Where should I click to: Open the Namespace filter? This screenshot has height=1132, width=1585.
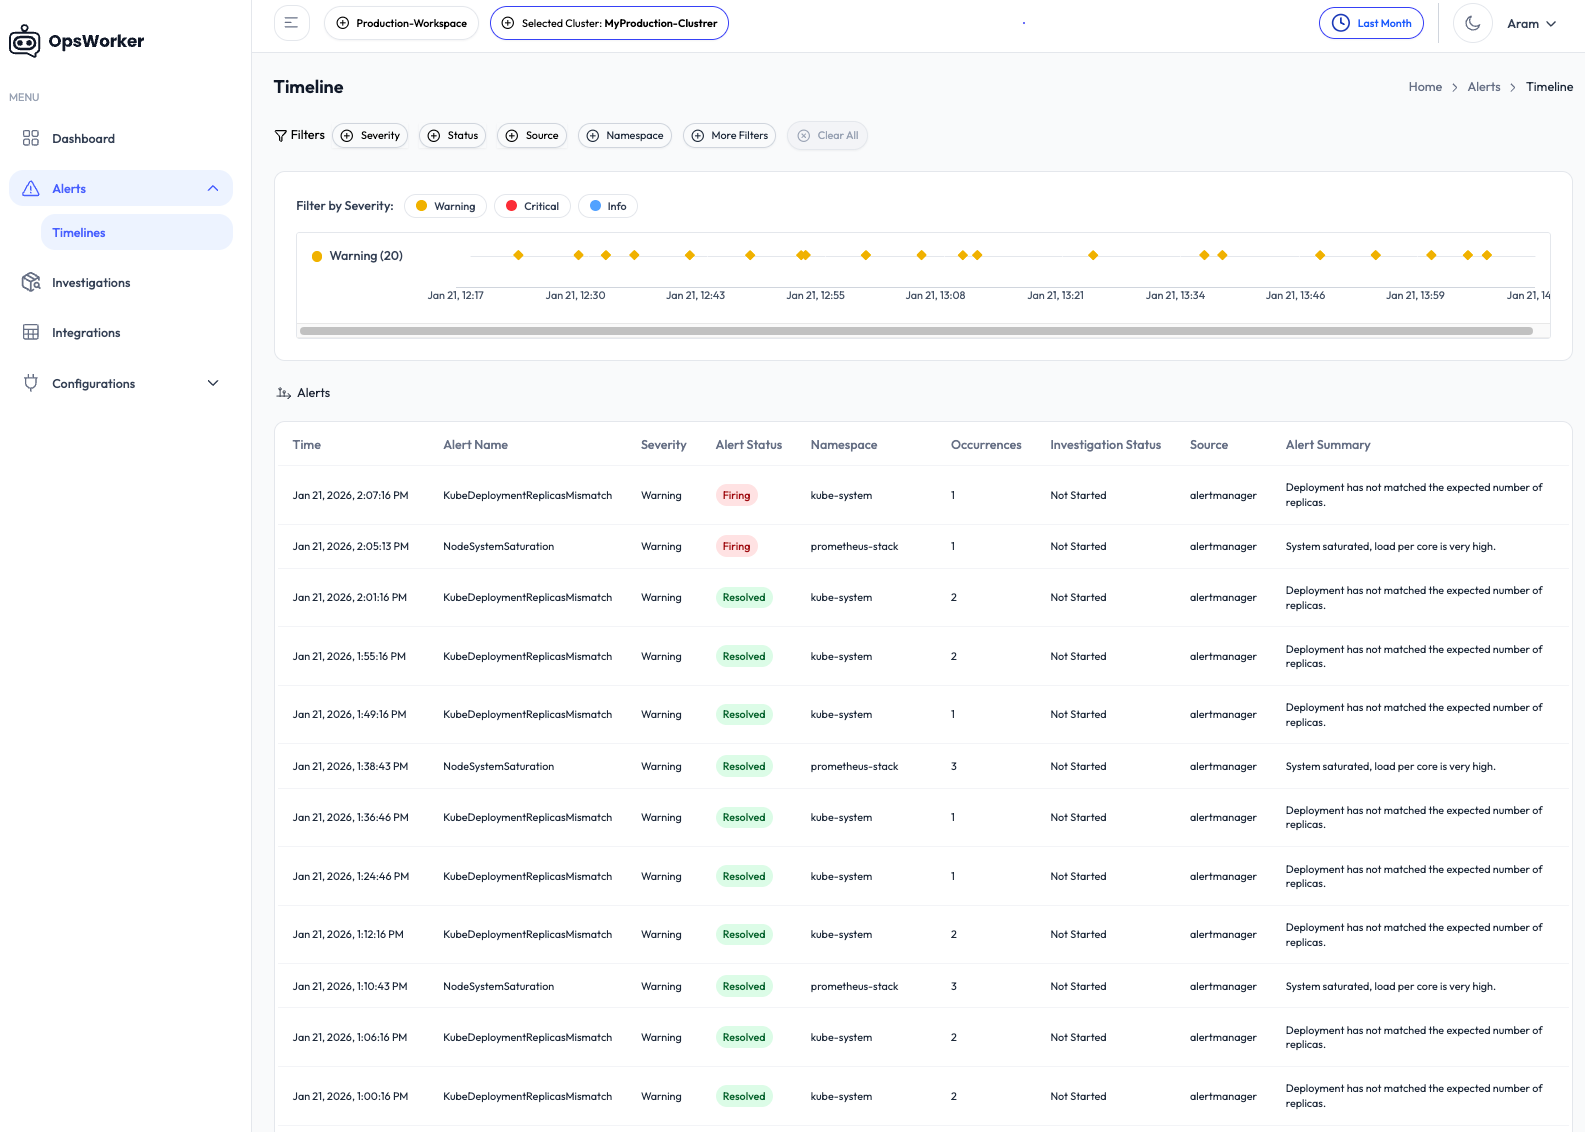625,135
